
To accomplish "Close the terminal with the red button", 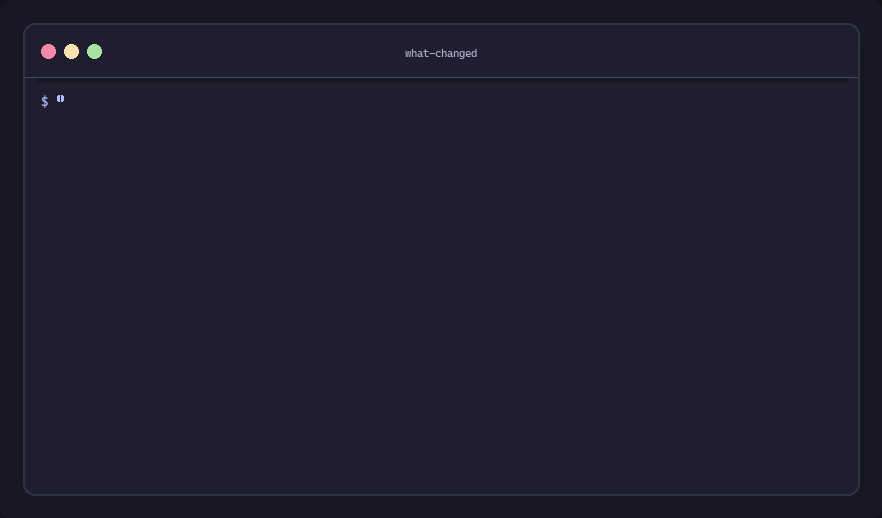I will pyautogui.click(x=48, y=52).
